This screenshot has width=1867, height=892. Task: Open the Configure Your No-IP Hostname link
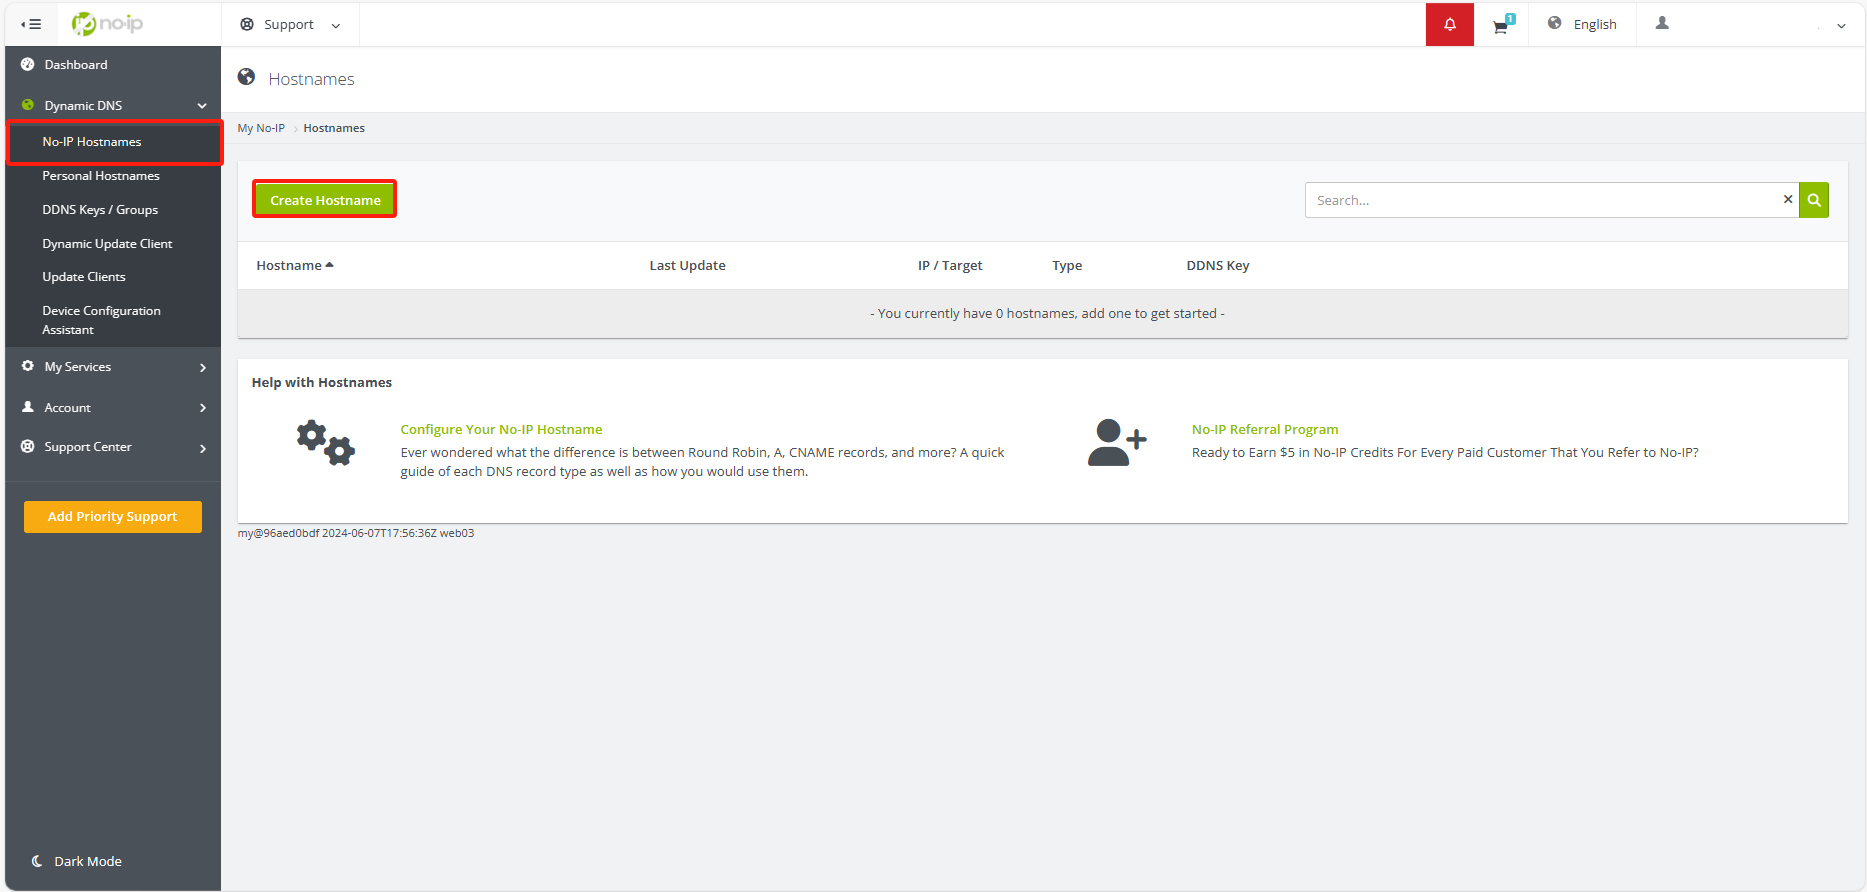(x=501, y=429)
